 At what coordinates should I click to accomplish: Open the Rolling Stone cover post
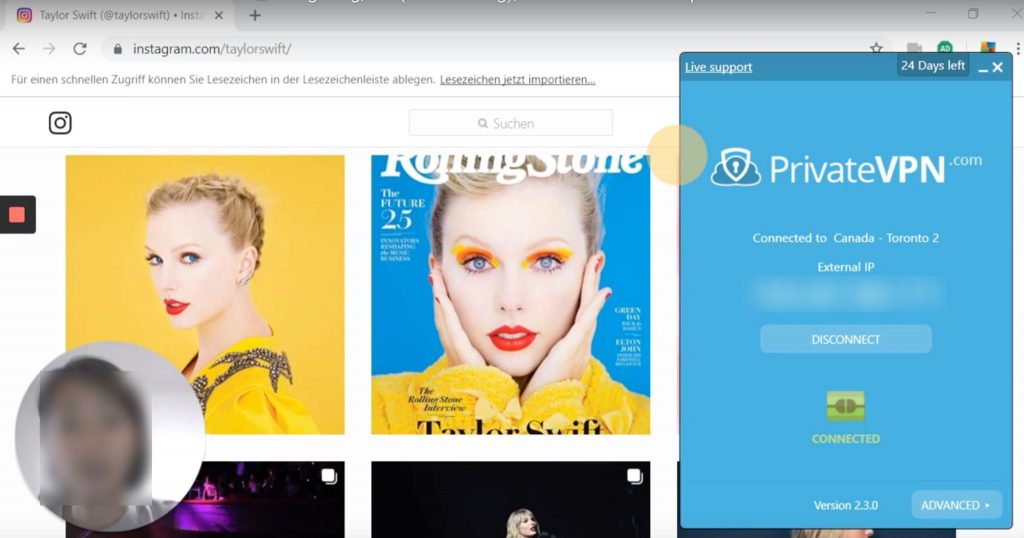(x=511, y=294)
